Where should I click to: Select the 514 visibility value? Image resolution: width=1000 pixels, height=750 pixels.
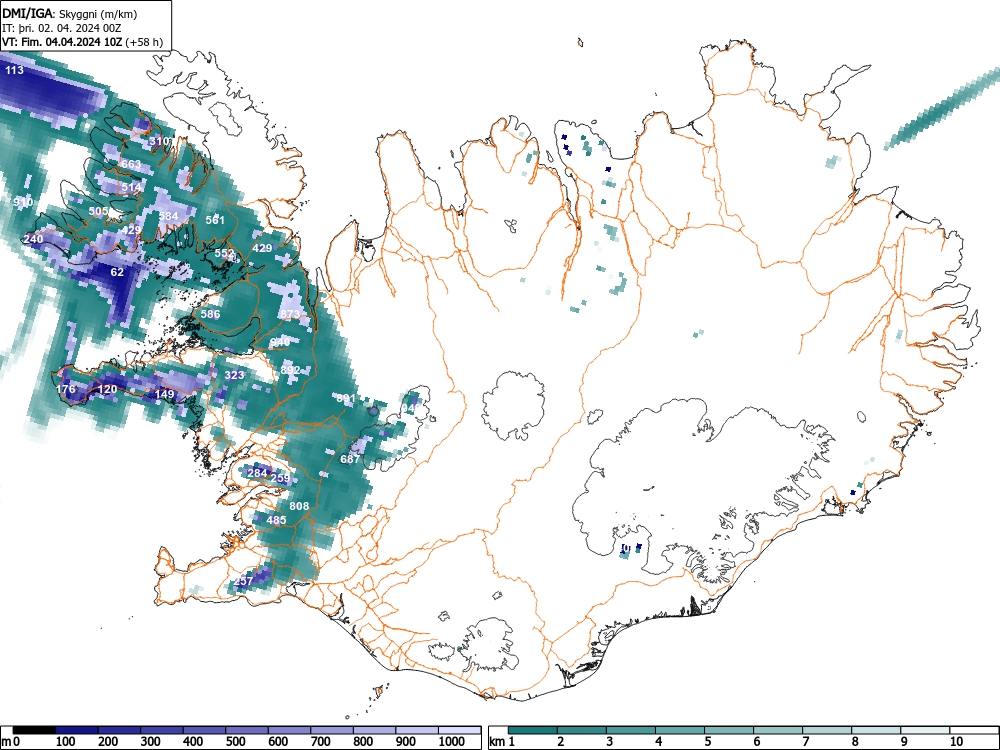131,188
